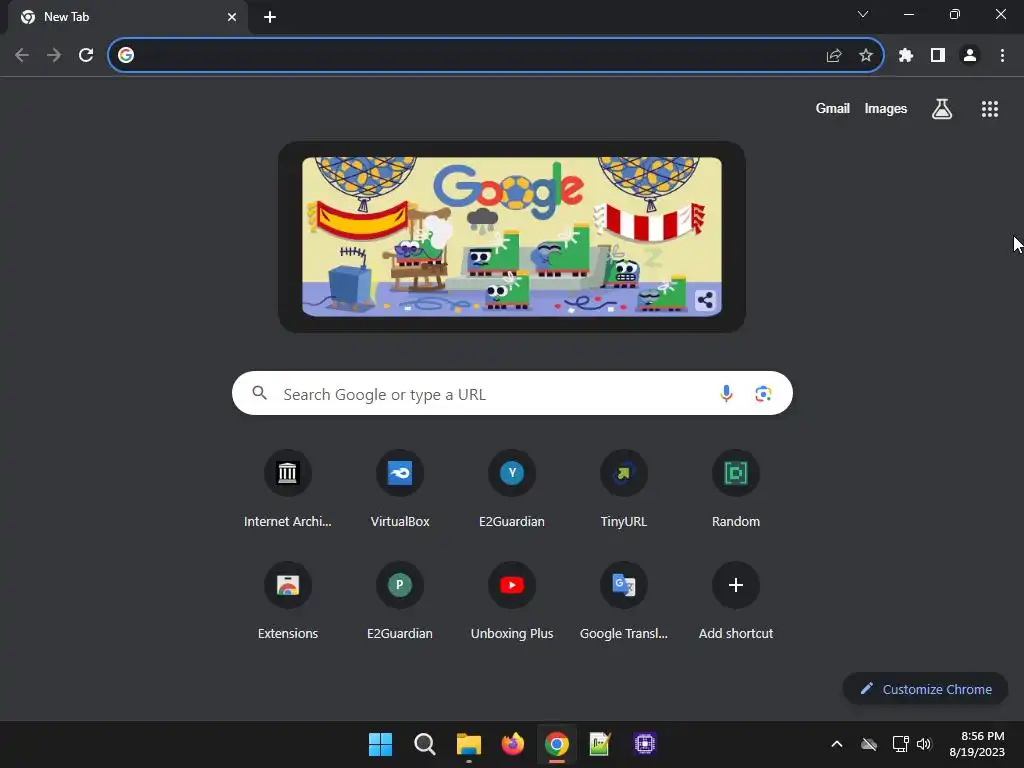Open the Search Labs flask icon
The width and height of the screenshot is (1024, 768).
[x=942, y=109]
